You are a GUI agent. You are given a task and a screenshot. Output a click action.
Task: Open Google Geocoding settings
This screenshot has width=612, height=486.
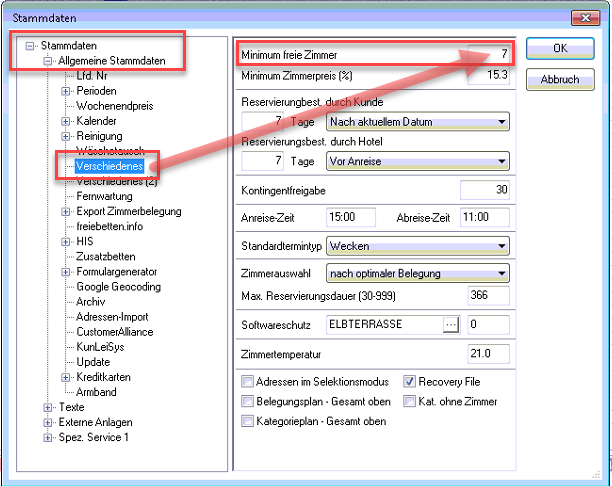tap(119, 287)
